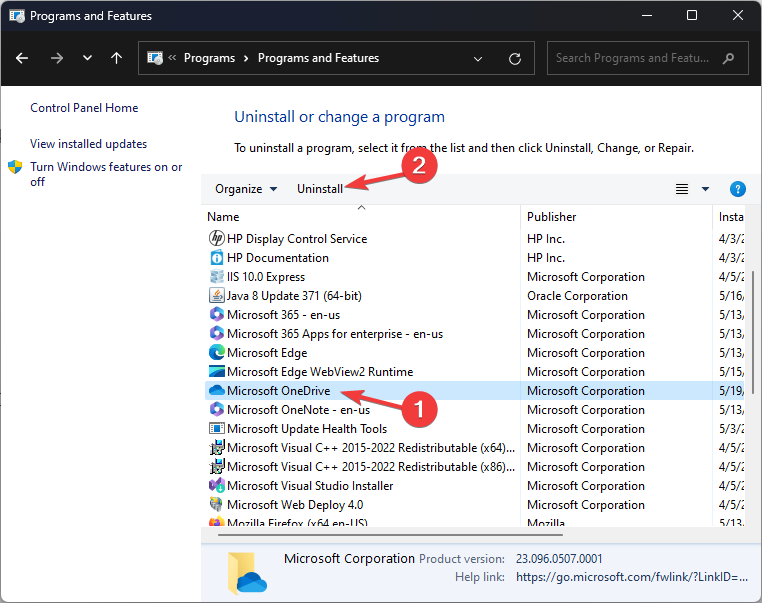This screenshot has width=762, height=603.
Task: Click the Programs breadcrumb
Action: click(x=209, y=58)
